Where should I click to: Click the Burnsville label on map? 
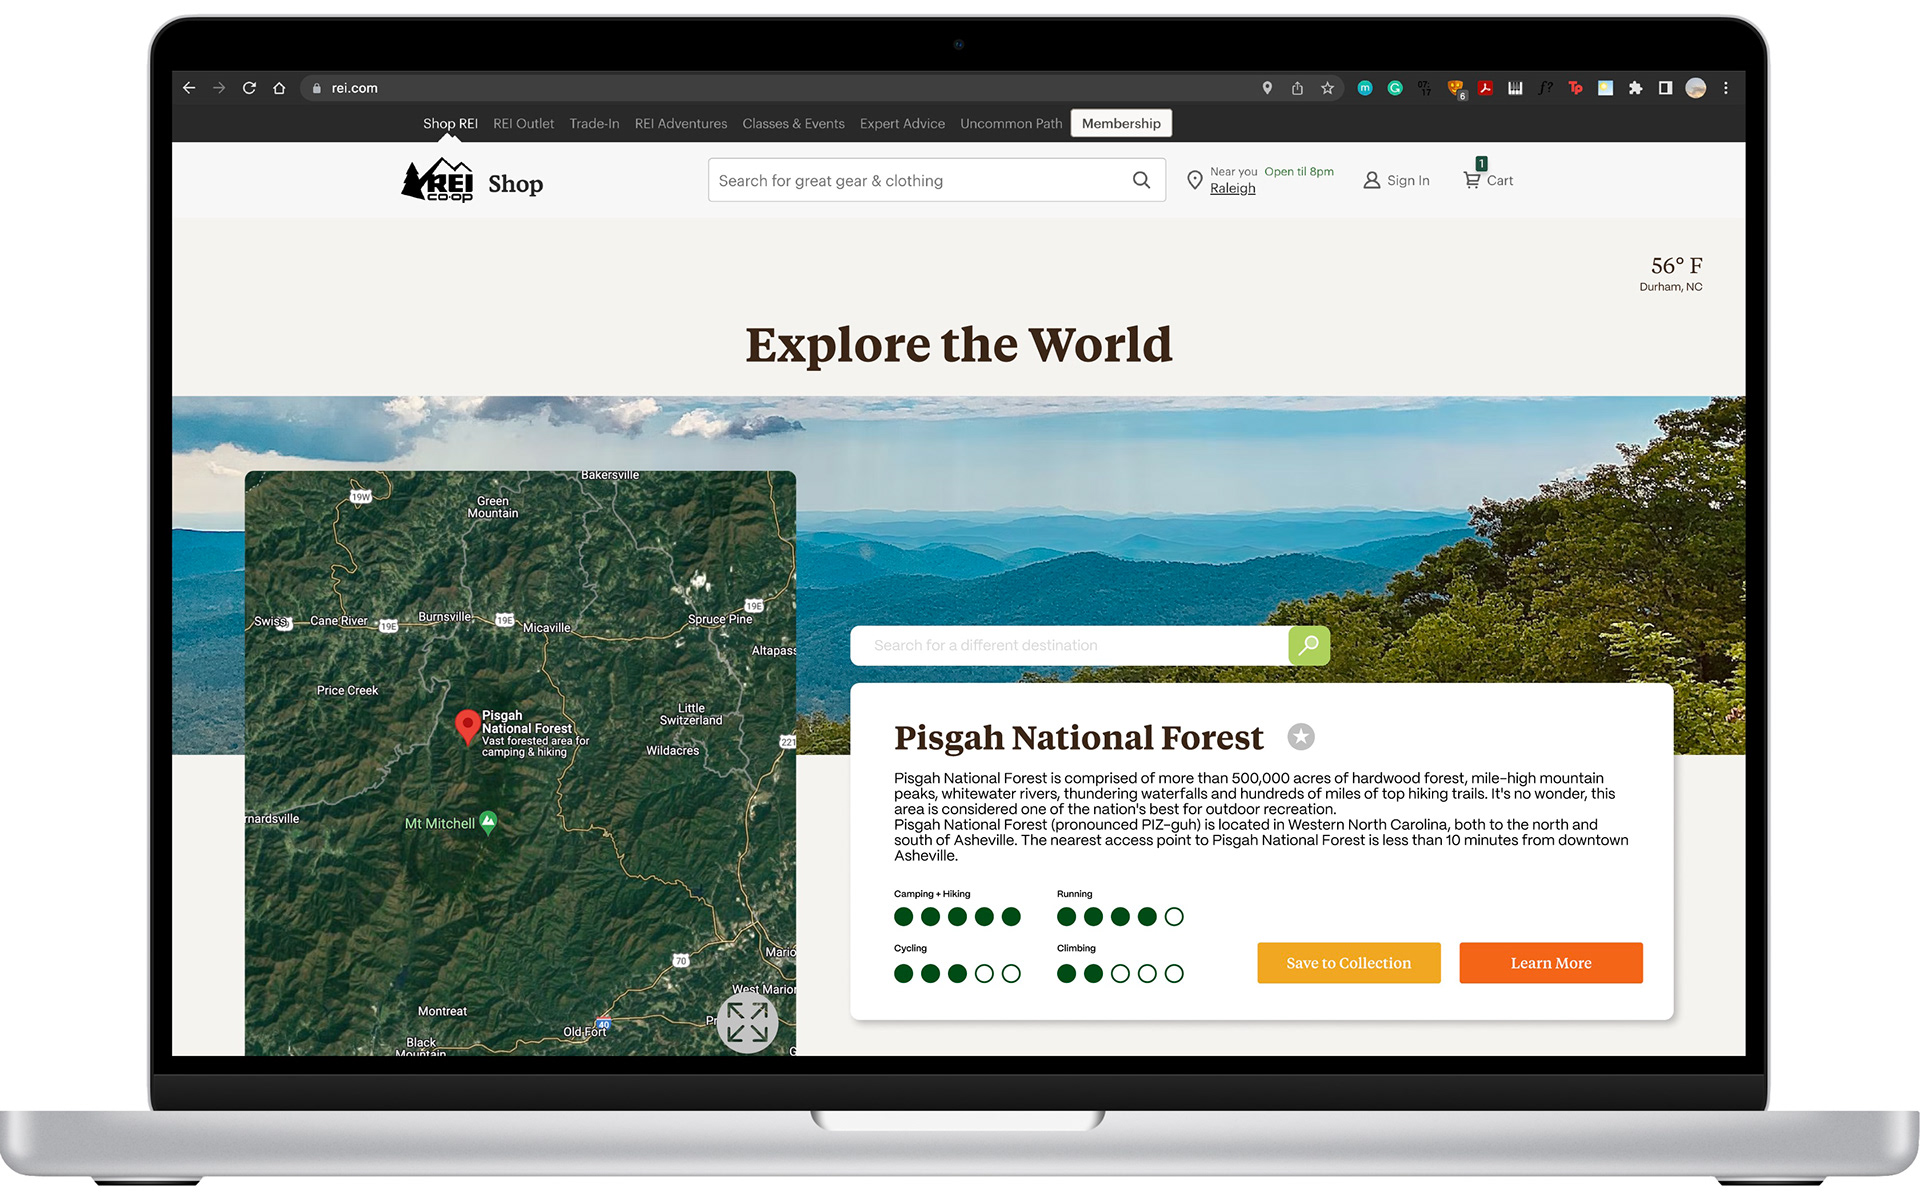point(445,617)
